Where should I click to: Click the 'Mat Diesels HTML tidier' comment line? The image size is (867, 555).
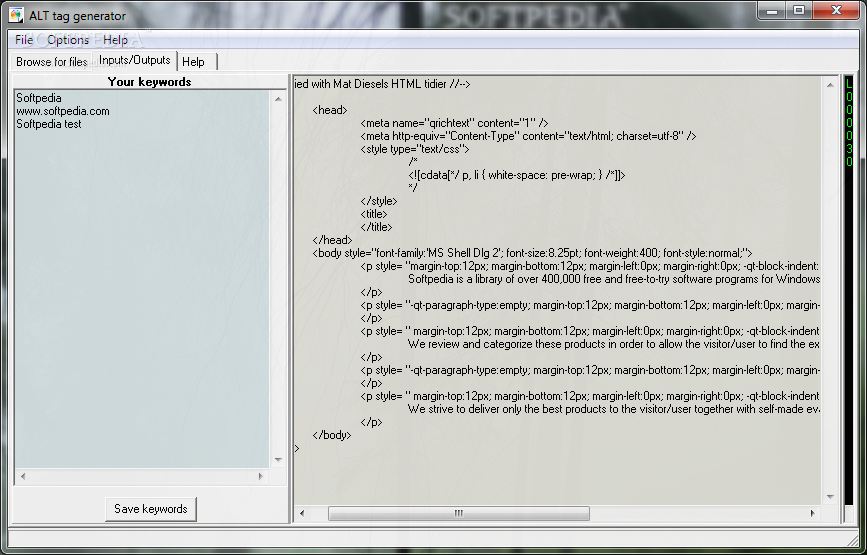(383, 84)
